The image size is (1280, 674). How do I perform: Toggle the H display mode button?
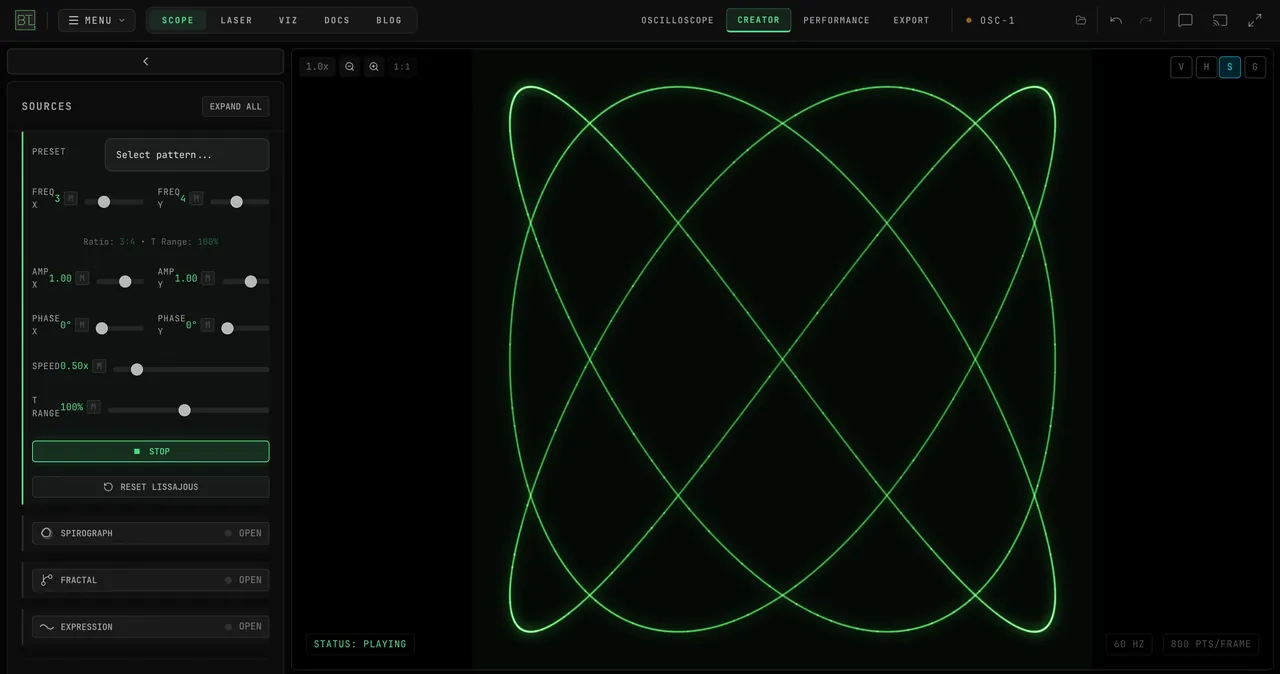click(1206, 67)
